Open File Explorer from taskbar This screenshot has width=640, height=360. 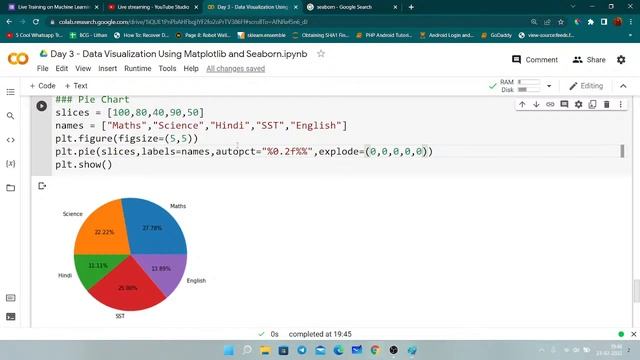click(x=265, y=350)
